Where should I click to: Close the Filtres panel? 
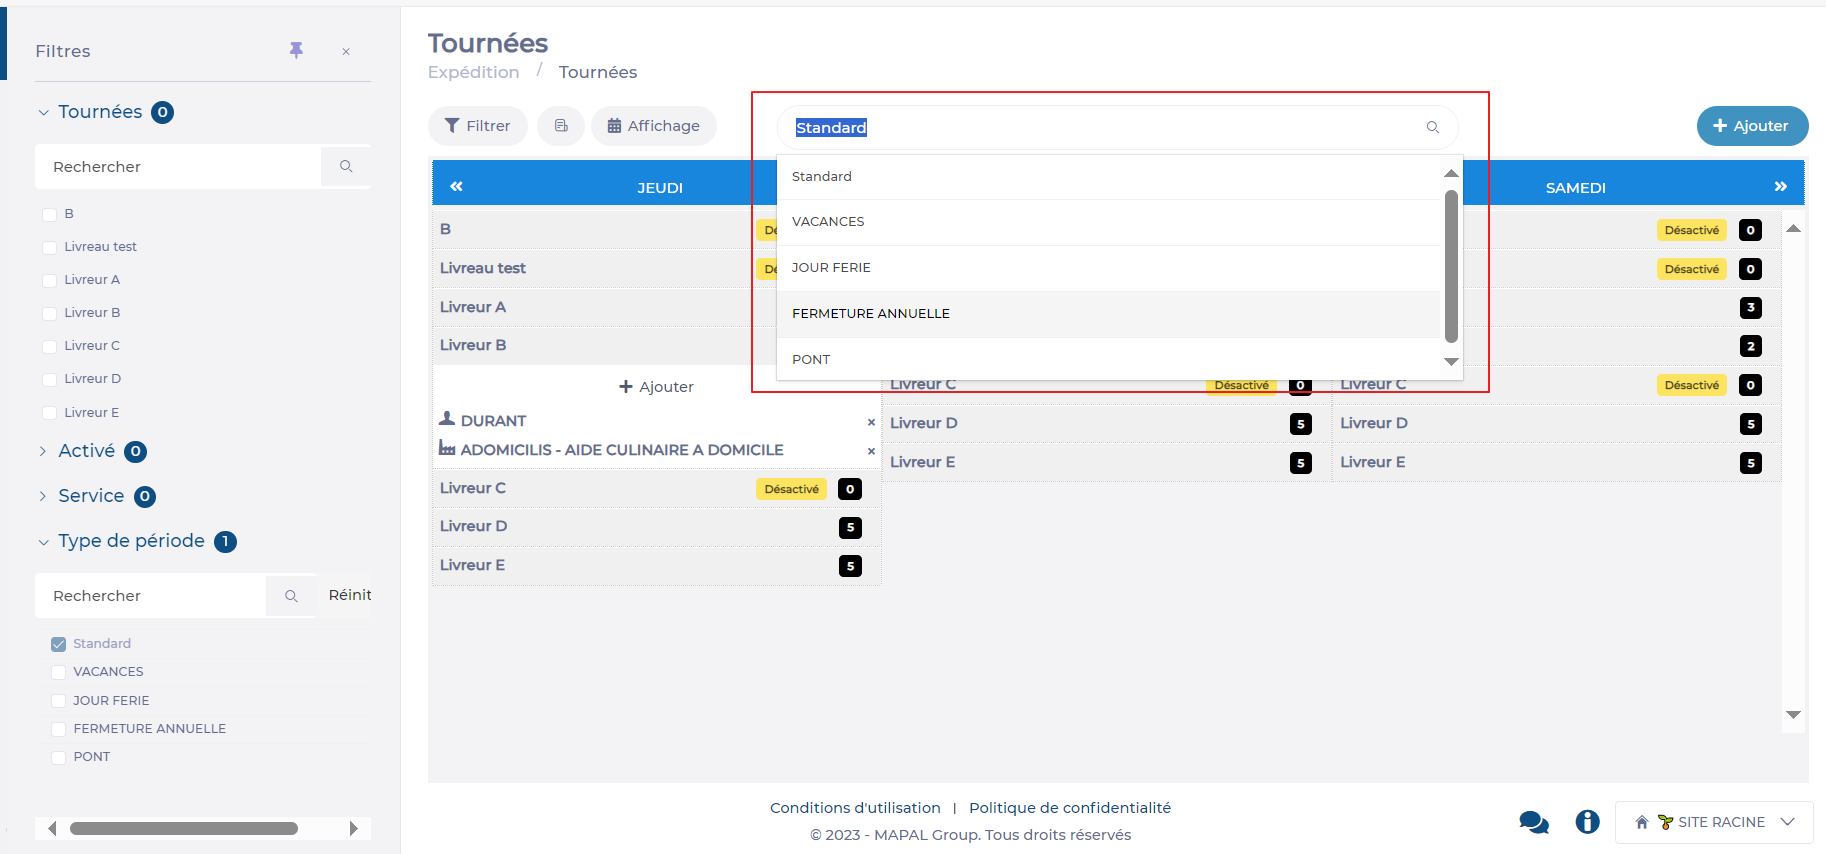(x=346, y=52)
